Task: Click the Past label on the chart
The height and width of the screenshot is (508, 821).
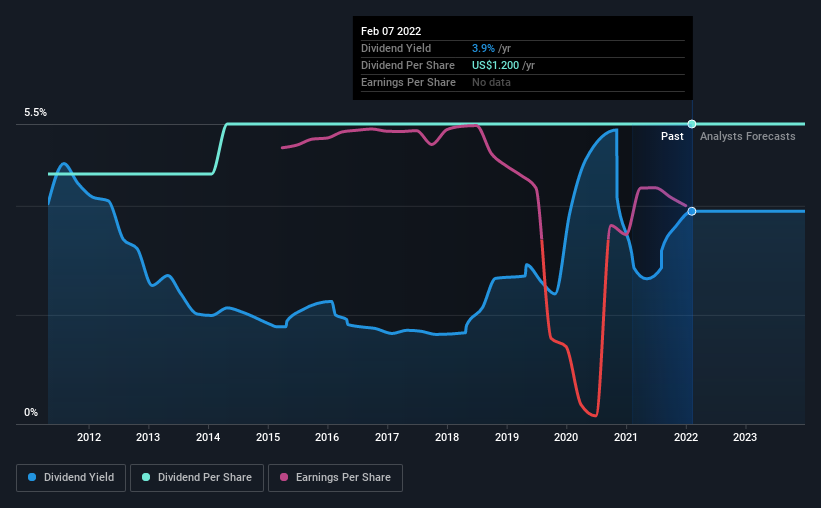Action: point(672,136)
